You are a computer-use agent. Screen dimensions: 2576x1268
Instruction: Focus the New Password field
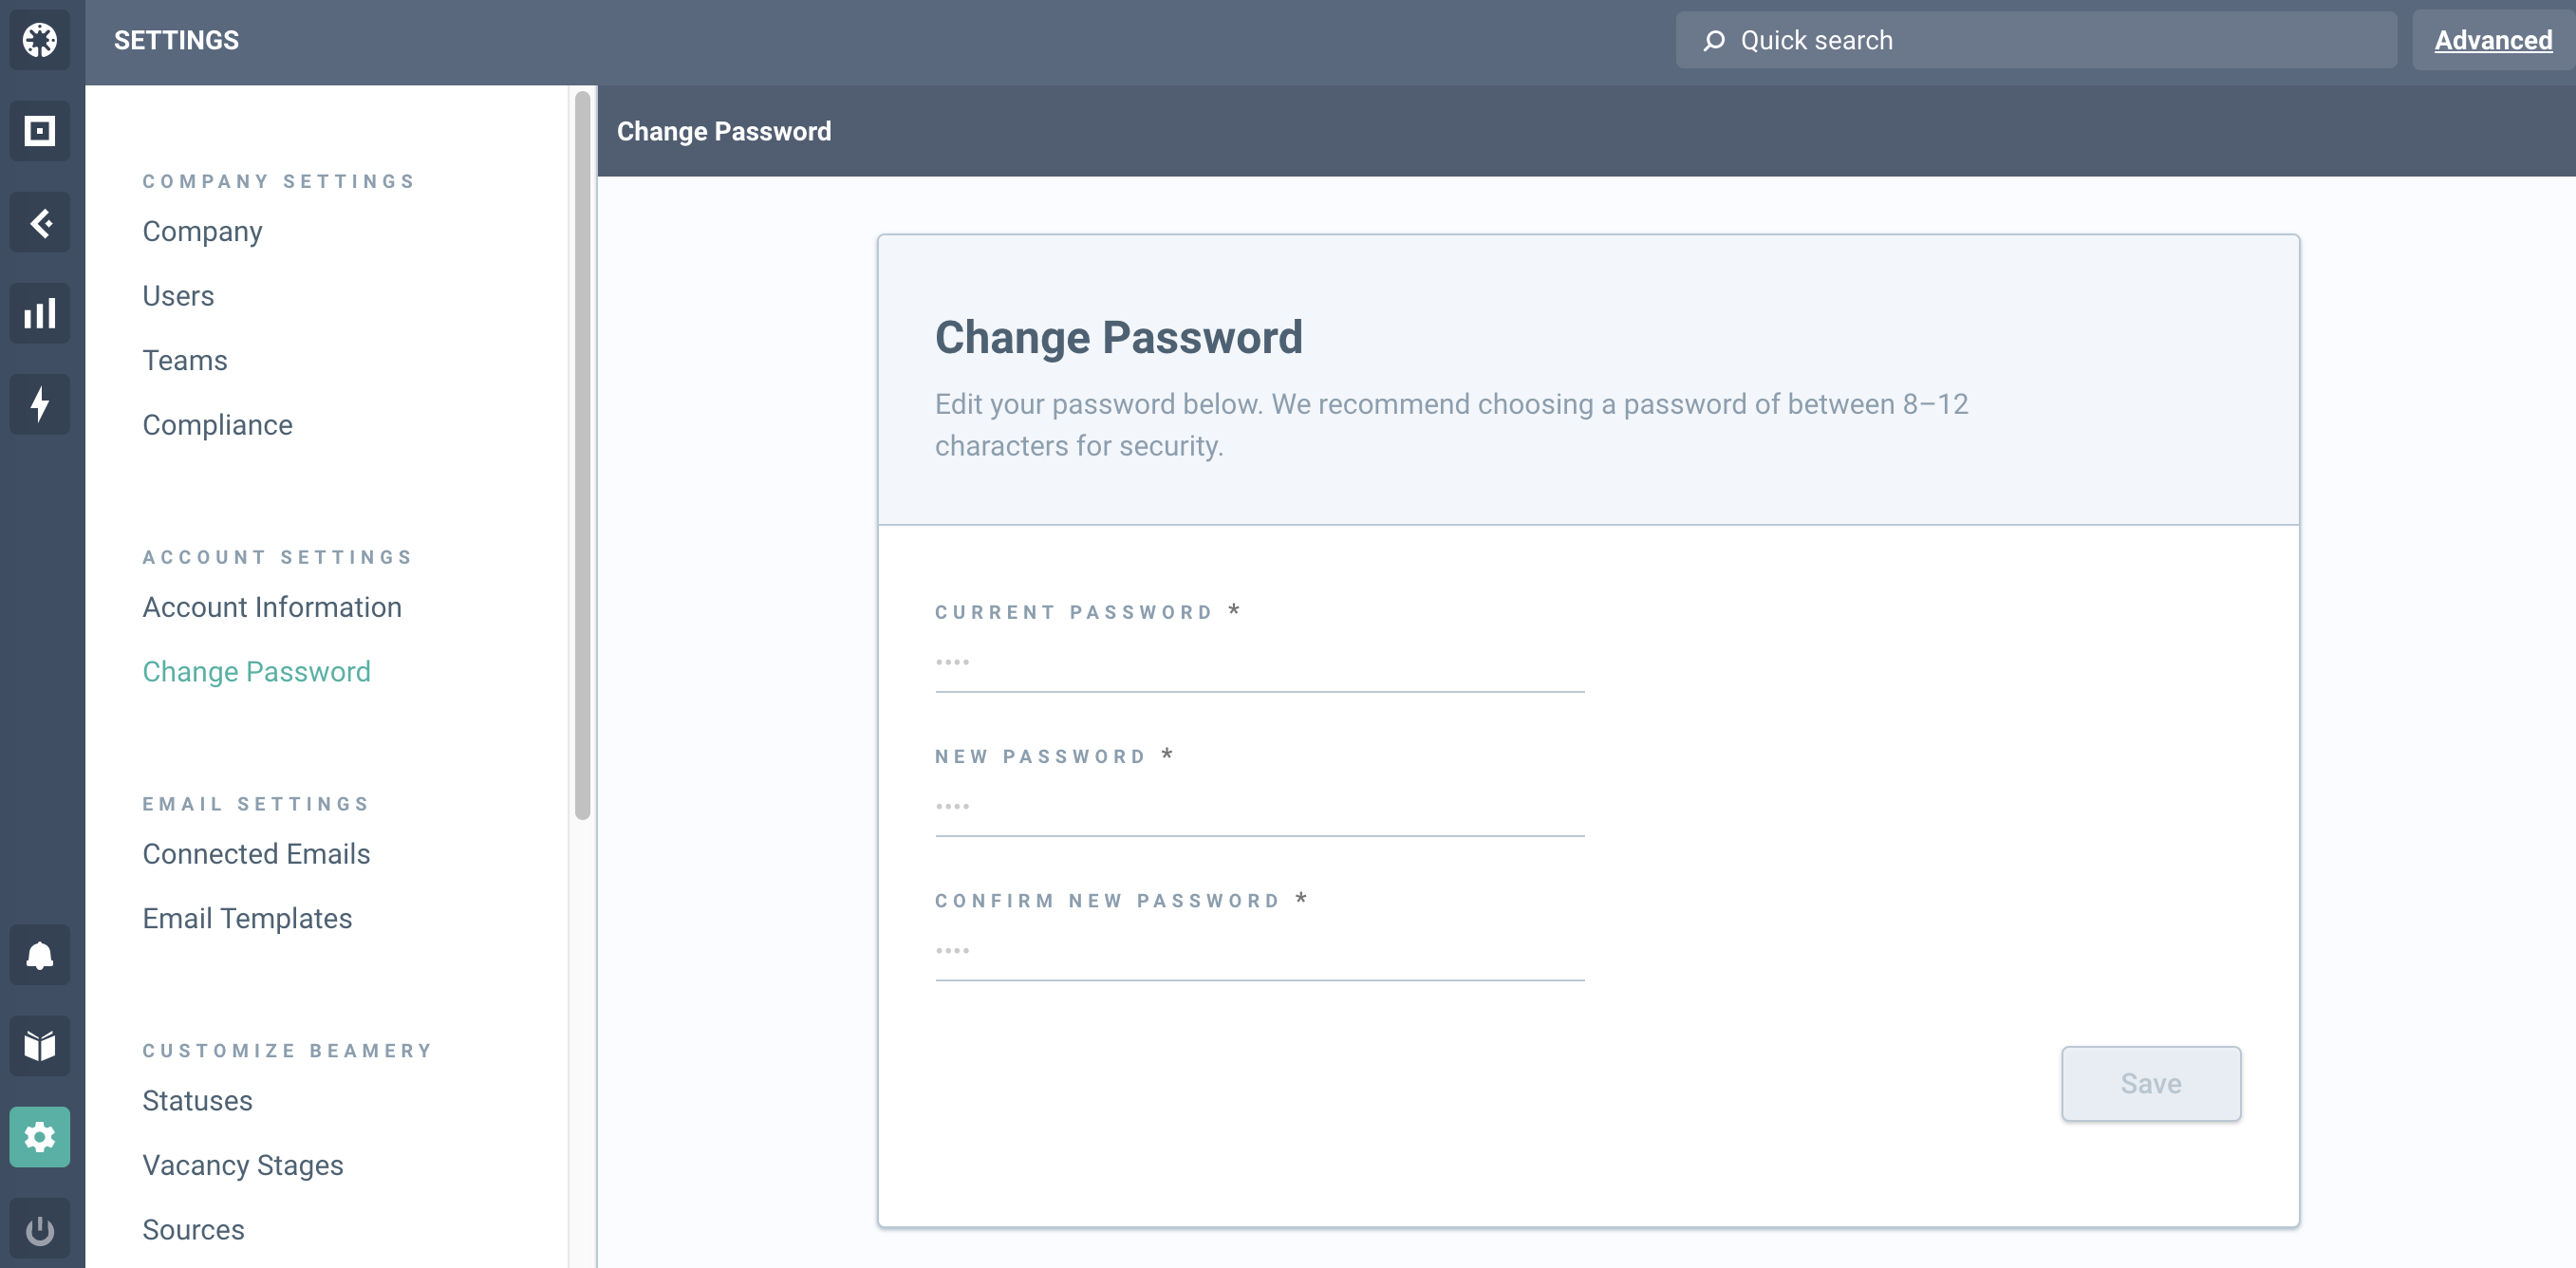click(x=1260, y=807)
